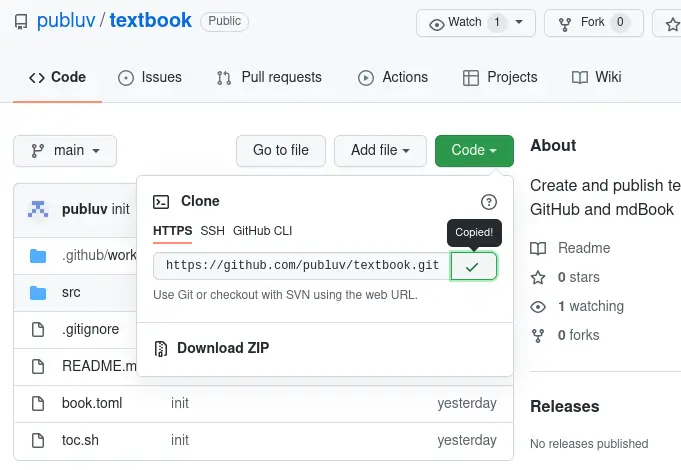Open the toc.sh file
The image size is (681, 470).
pyautogui.click(x=80, y=440)
